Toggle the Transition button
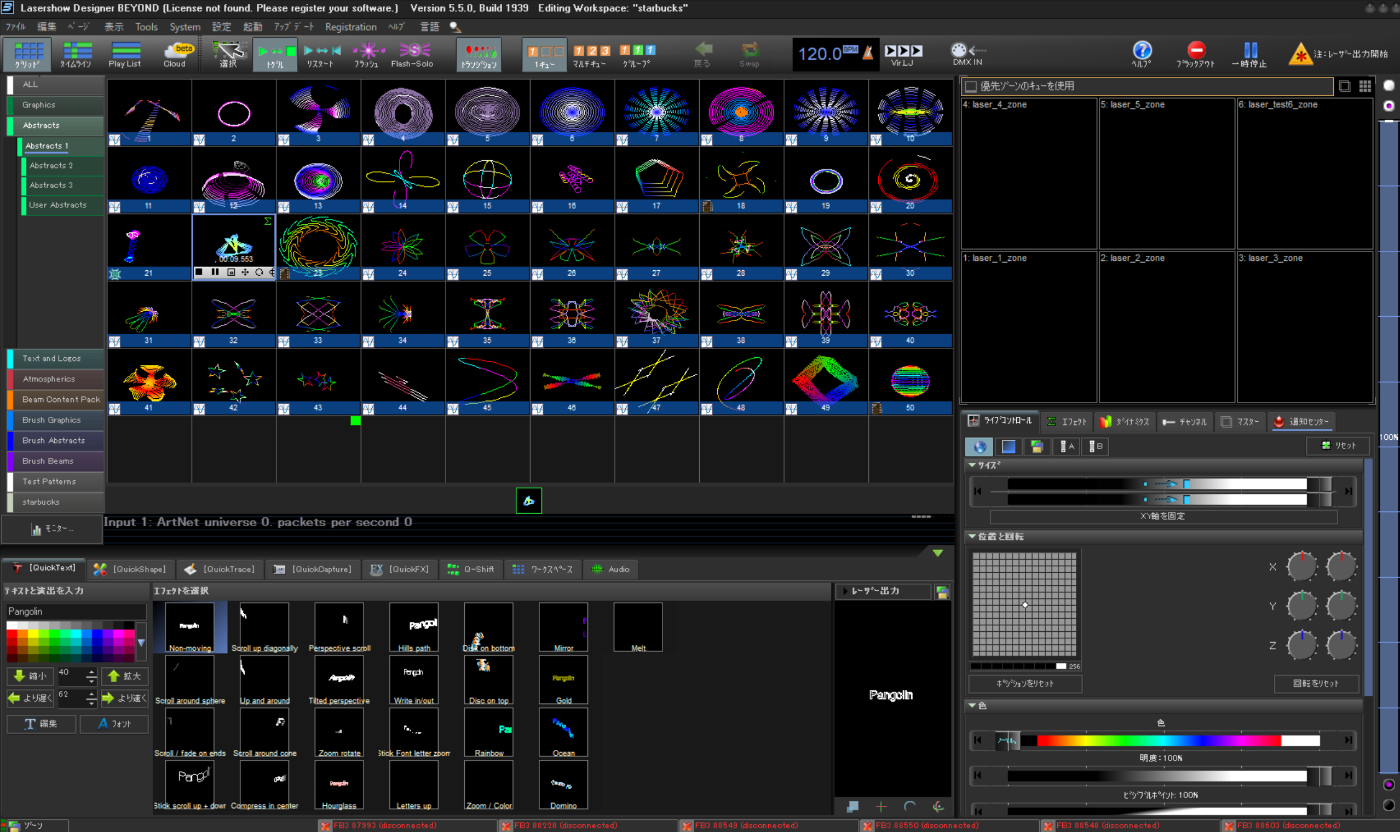1400x832 pixels. [479, 54]
